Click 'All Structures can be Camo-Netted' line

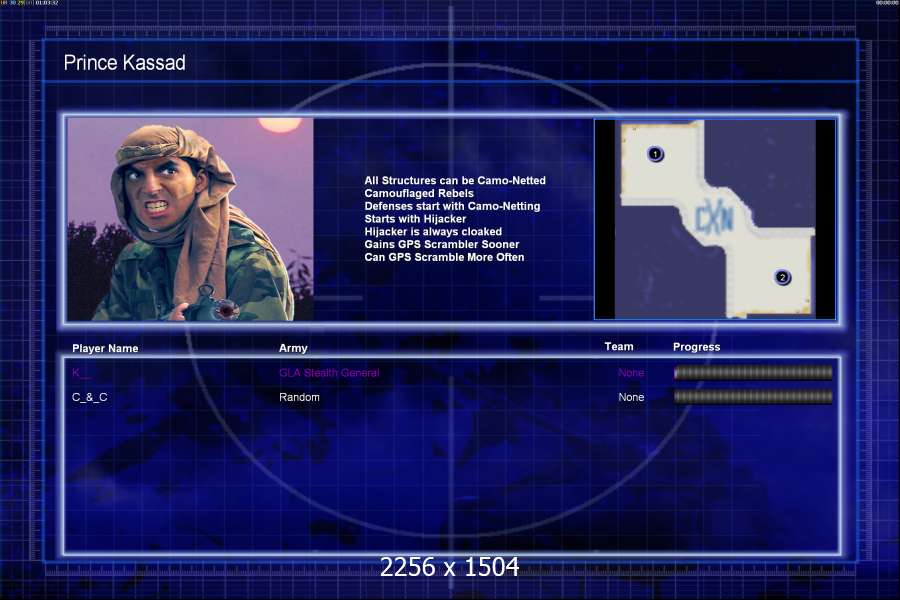(455, 180)
